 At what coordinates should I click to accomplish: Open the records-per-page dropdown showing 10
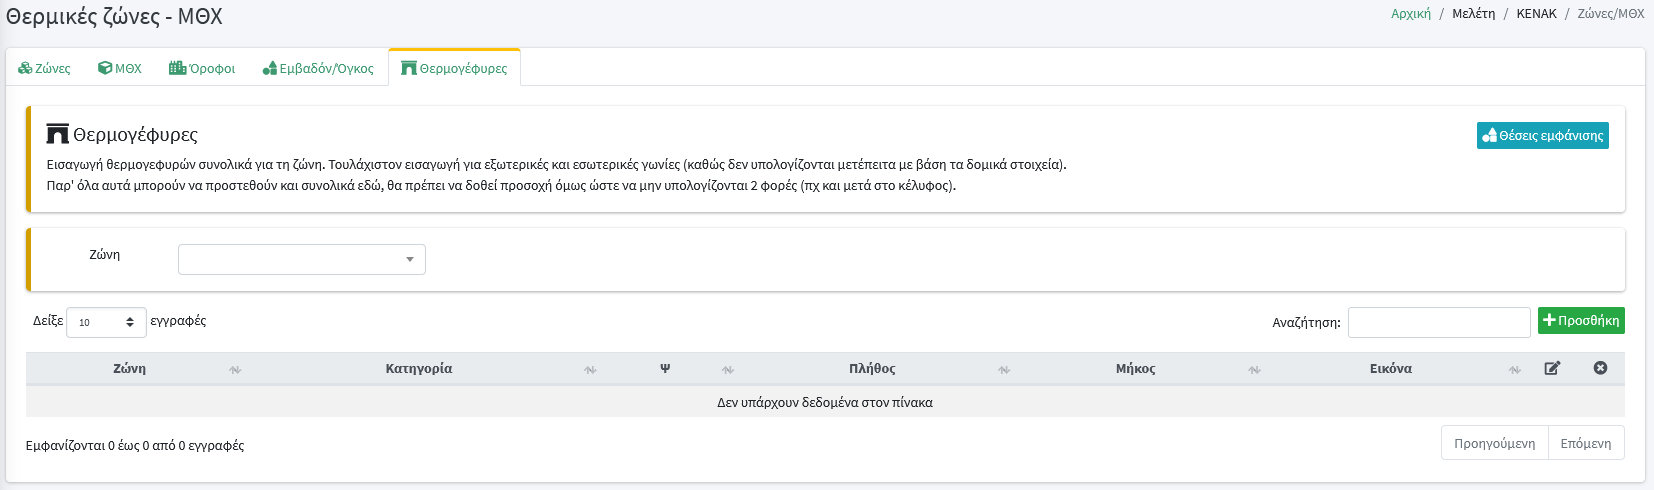point(106,322)
